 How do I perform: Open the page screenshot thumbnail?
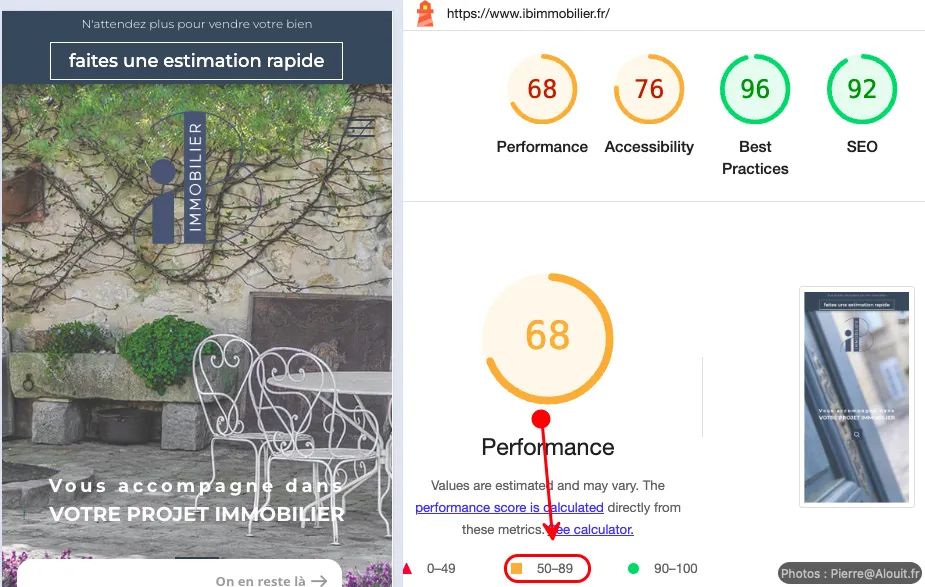[x=856, y=397]
